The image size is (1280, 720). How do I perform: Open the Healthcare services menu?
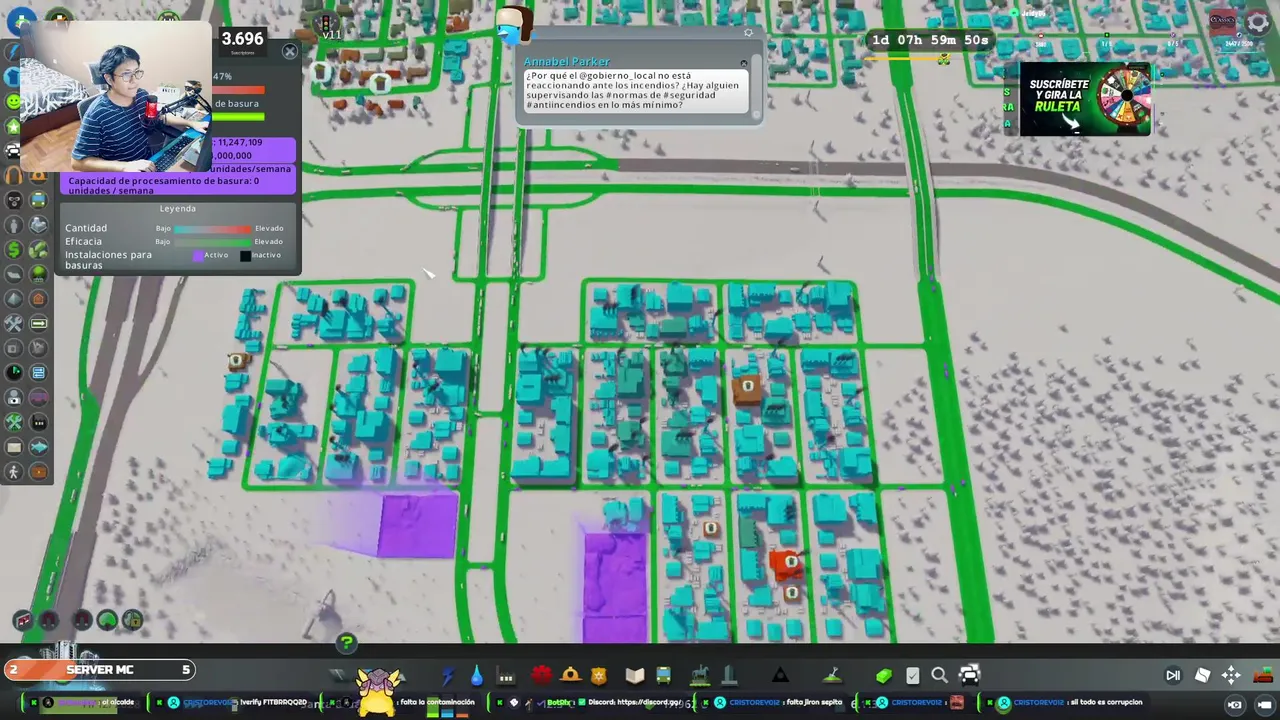pyautogui.click(x=541, y=676)
